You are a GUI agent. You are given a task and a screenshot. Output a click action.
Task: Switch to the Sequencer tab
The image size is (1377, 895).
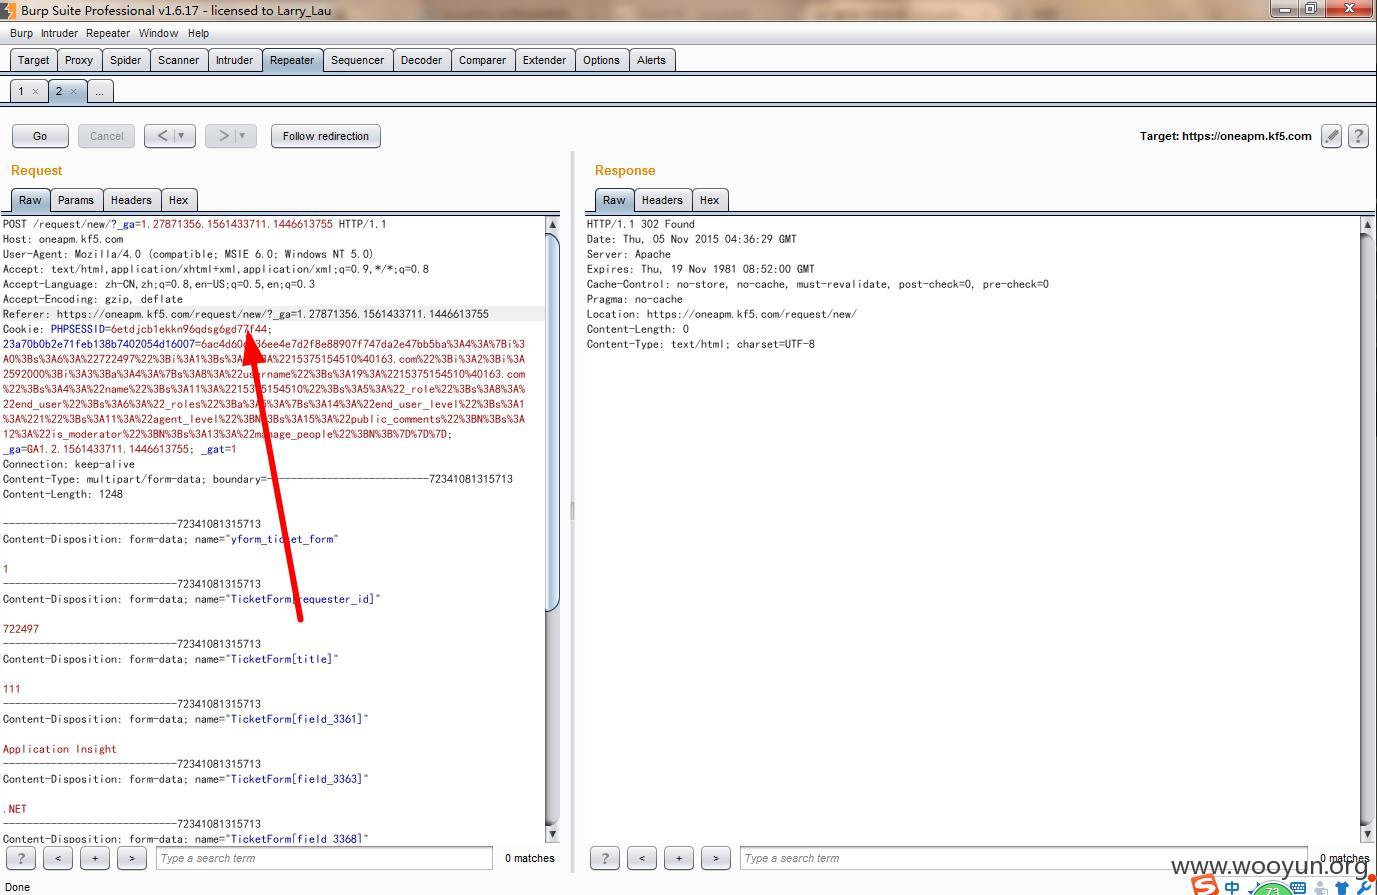[357, 60]
